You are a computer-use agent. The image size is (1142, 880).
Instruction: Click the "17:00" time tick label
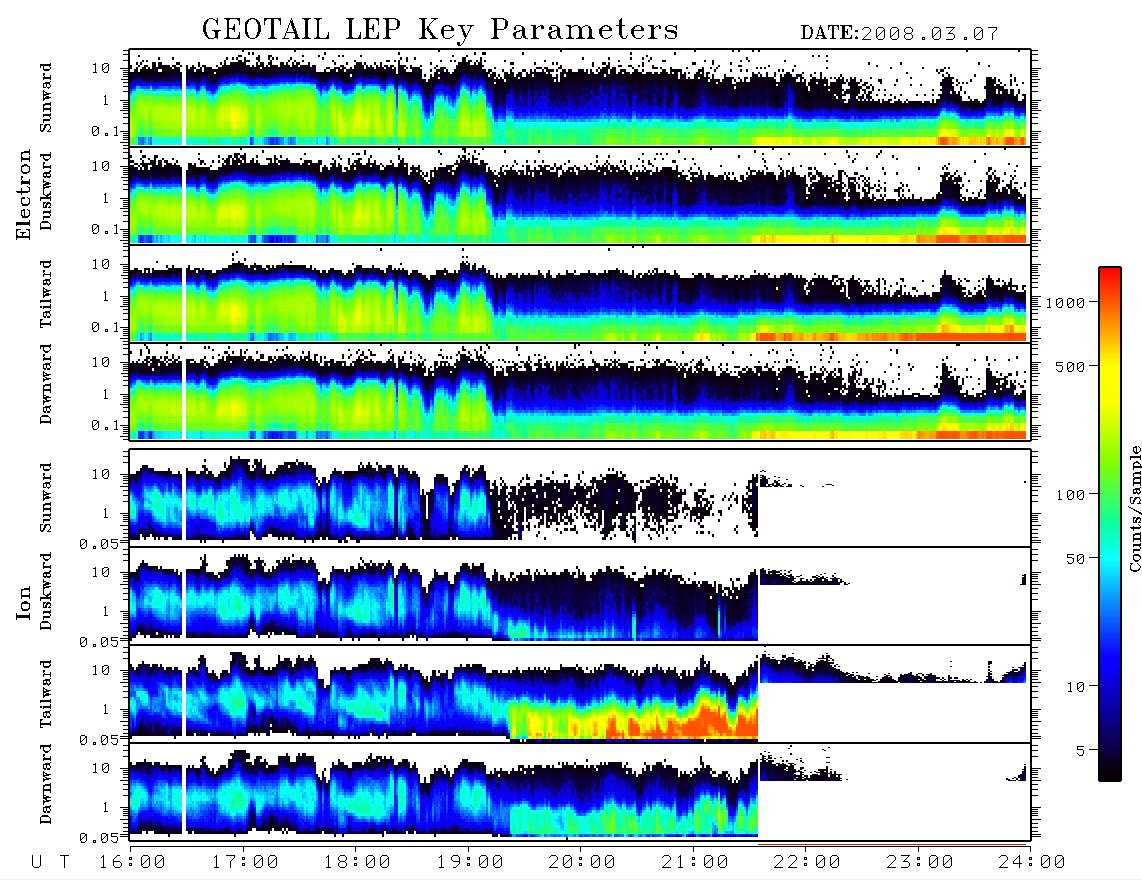pyautogui.click(x=245, y=863)
